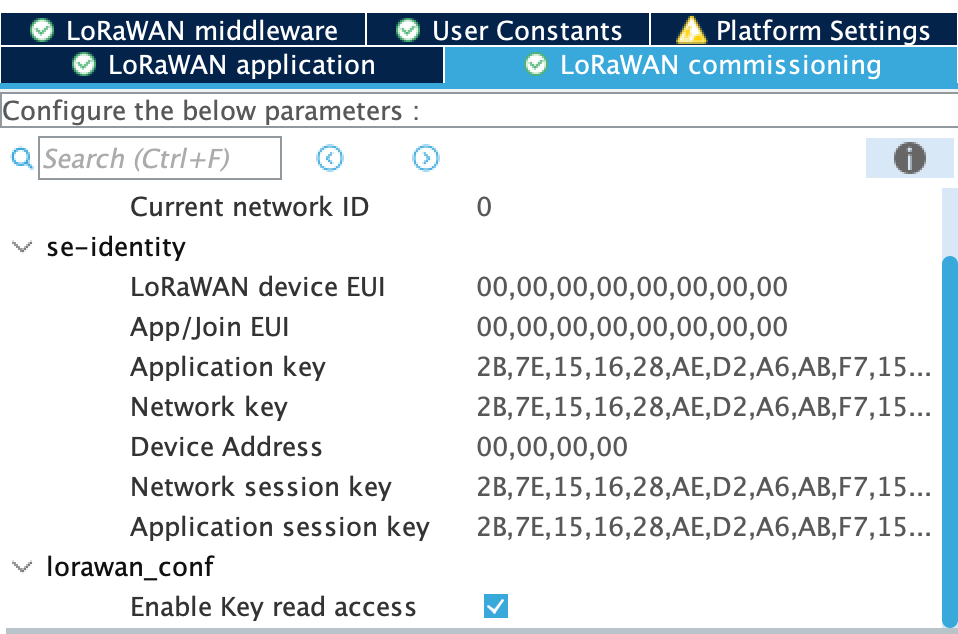The height and width of the screenshot is (634, 958).
Task: Click the Platform Settings warning icon
Action: coord(691,31)
